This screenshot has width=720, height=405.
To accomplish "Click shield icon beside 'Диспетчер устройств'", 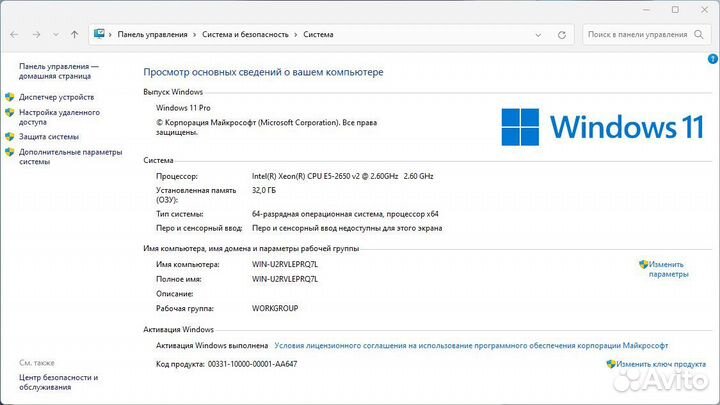I will coord(10,97).
